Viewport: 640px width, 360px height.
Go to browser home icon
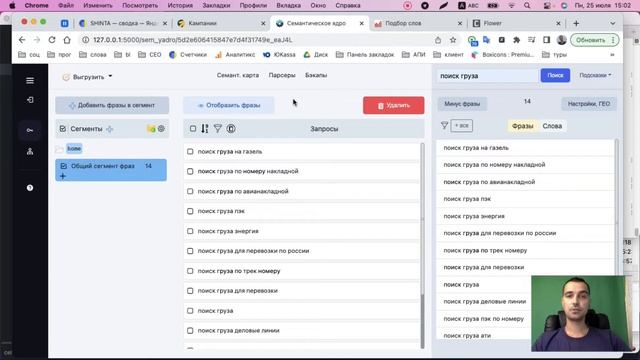coord(67,40)
